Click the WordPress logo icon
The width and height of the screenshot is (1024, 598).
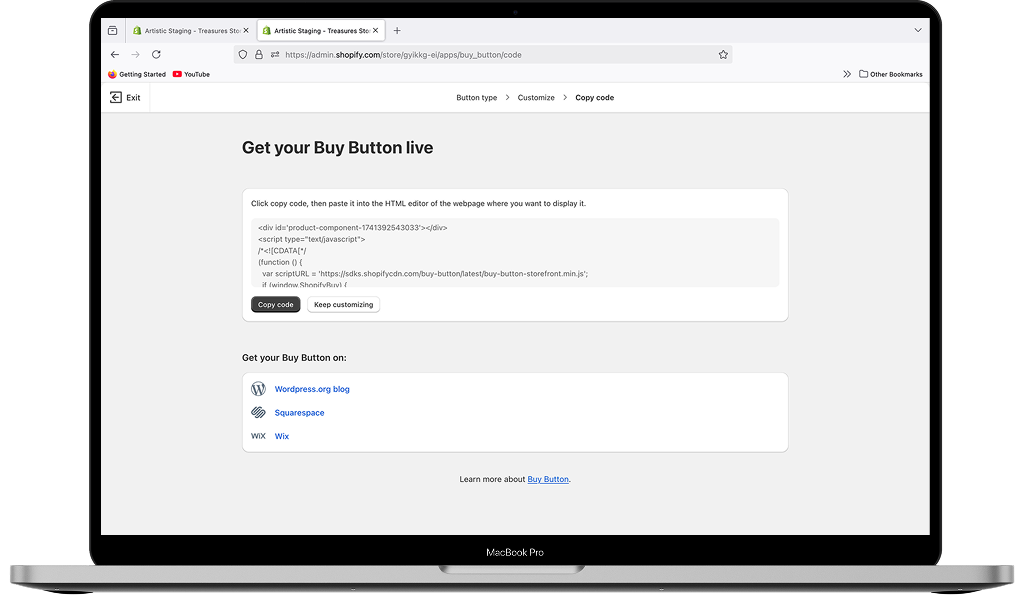pyautogui.click(x=259, y=389)
